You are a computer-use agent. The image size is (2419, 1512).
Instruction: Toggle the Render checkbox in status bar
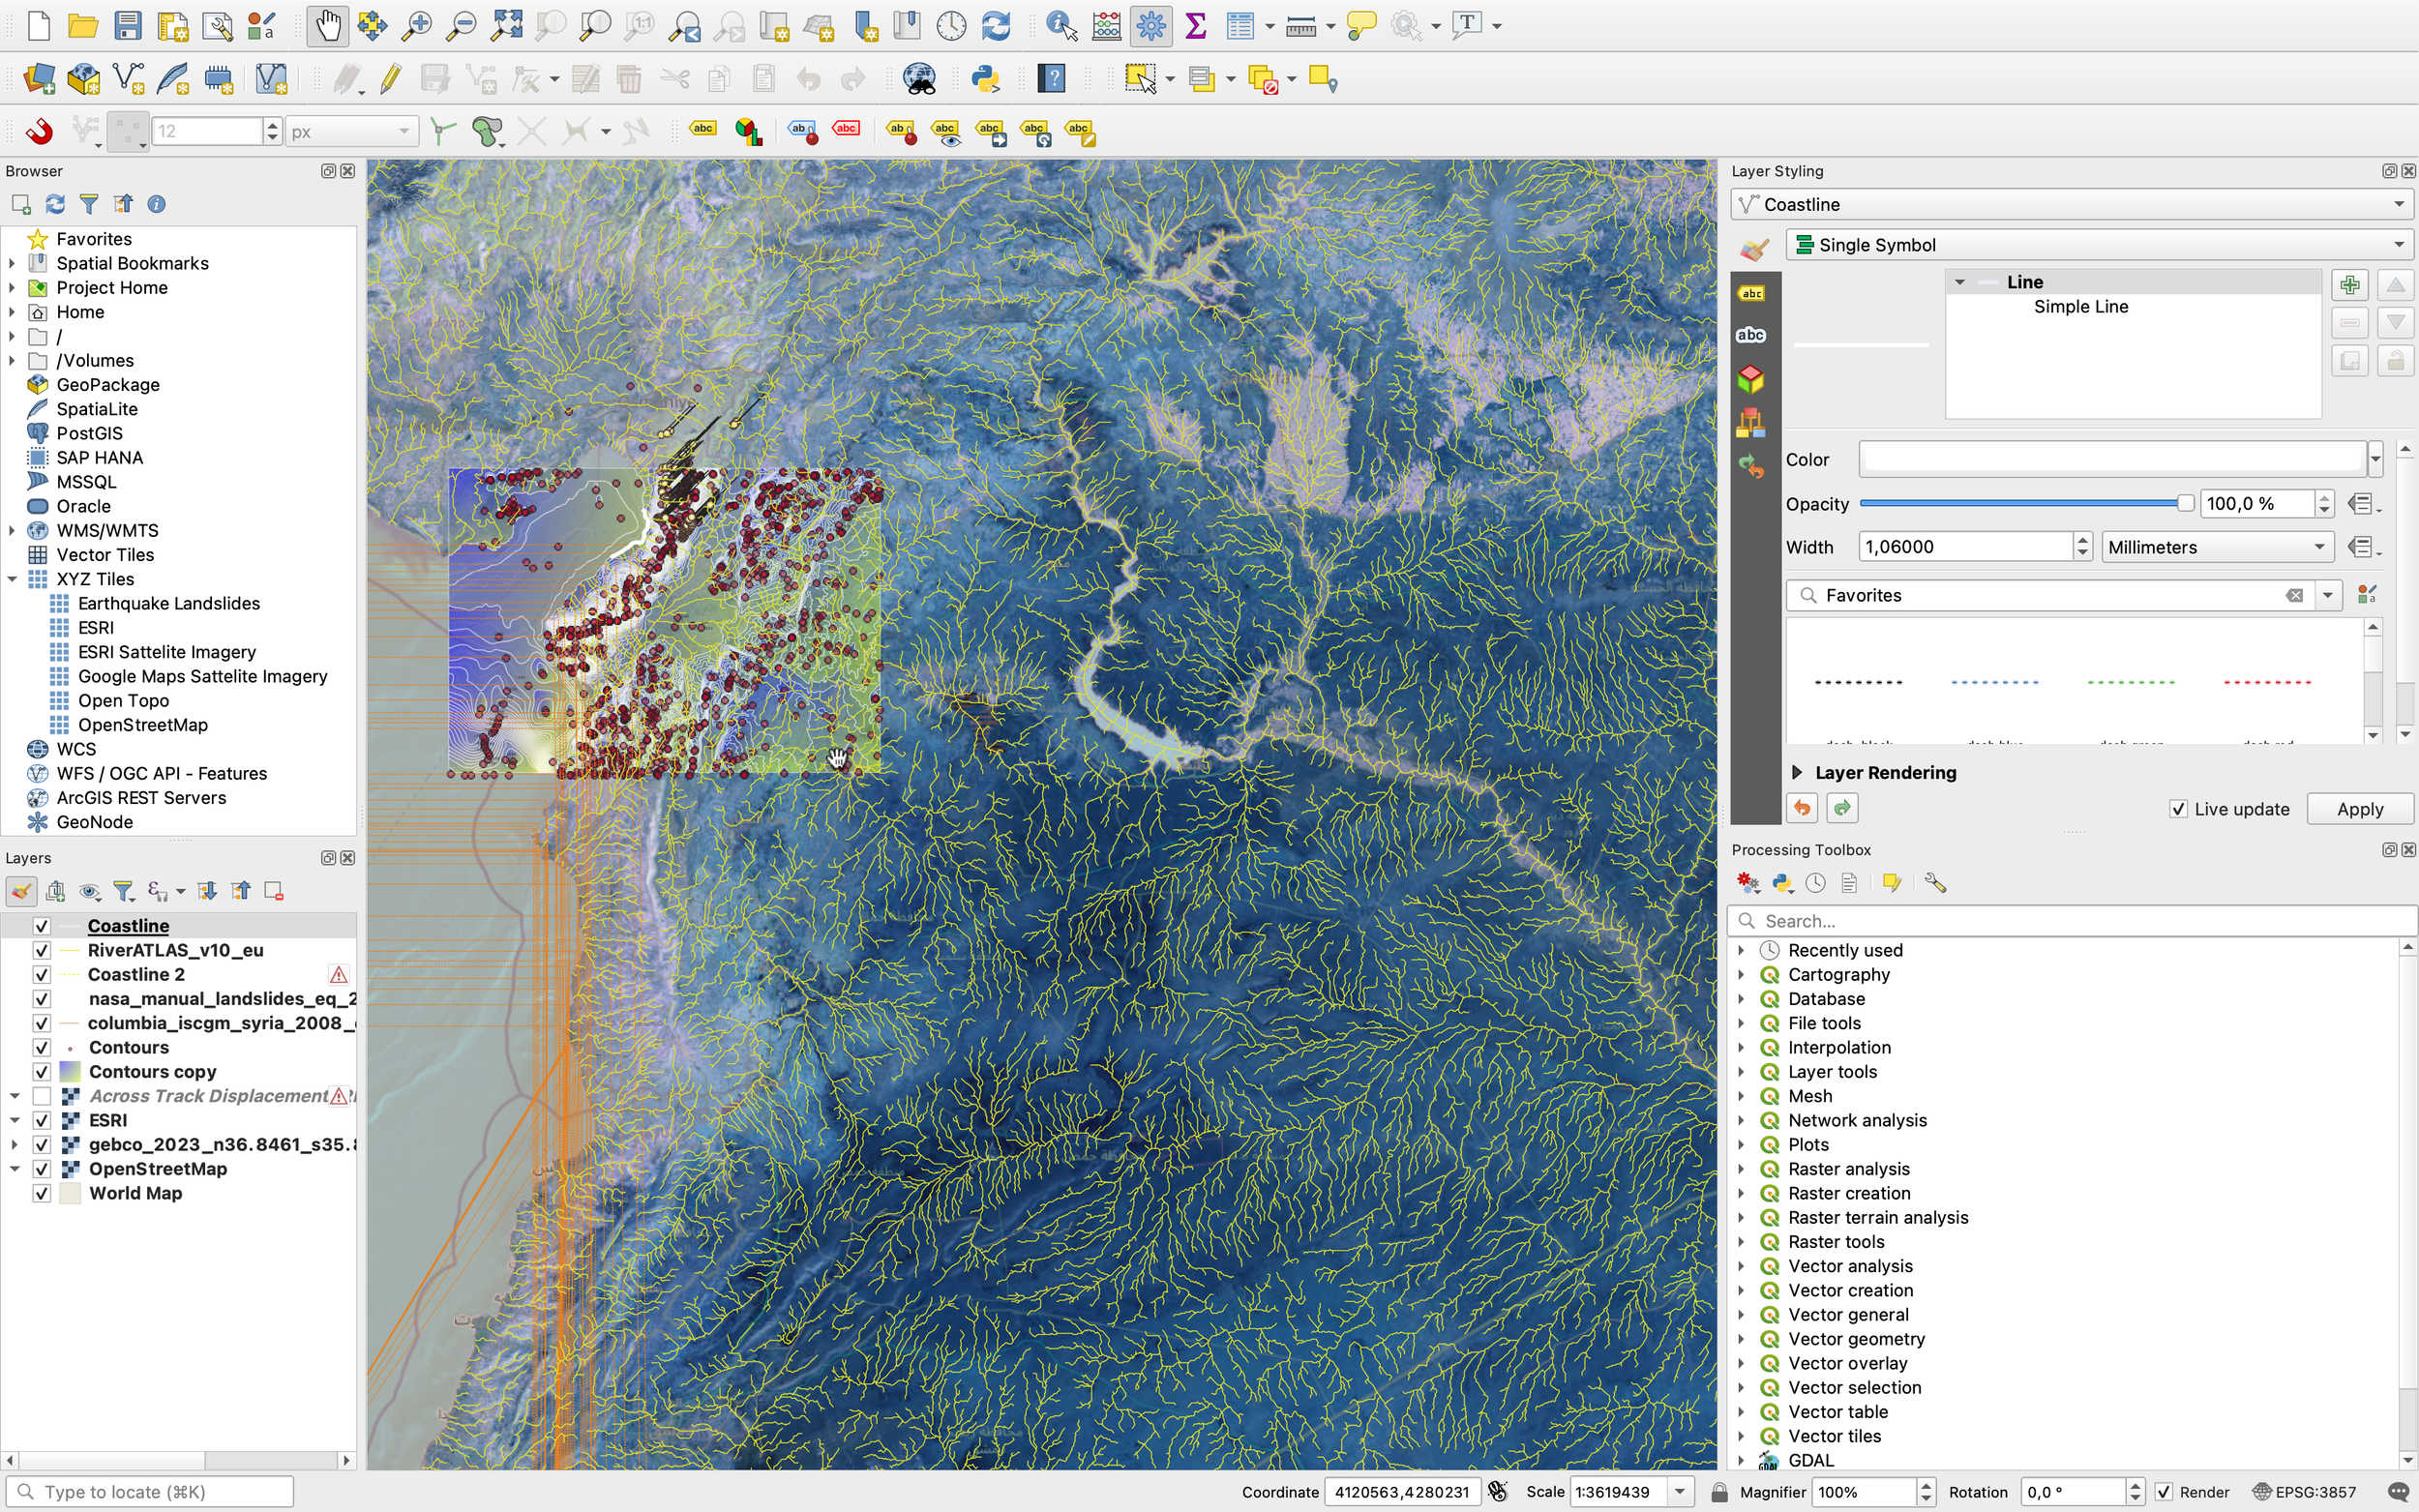[x=2163, y=1492]
